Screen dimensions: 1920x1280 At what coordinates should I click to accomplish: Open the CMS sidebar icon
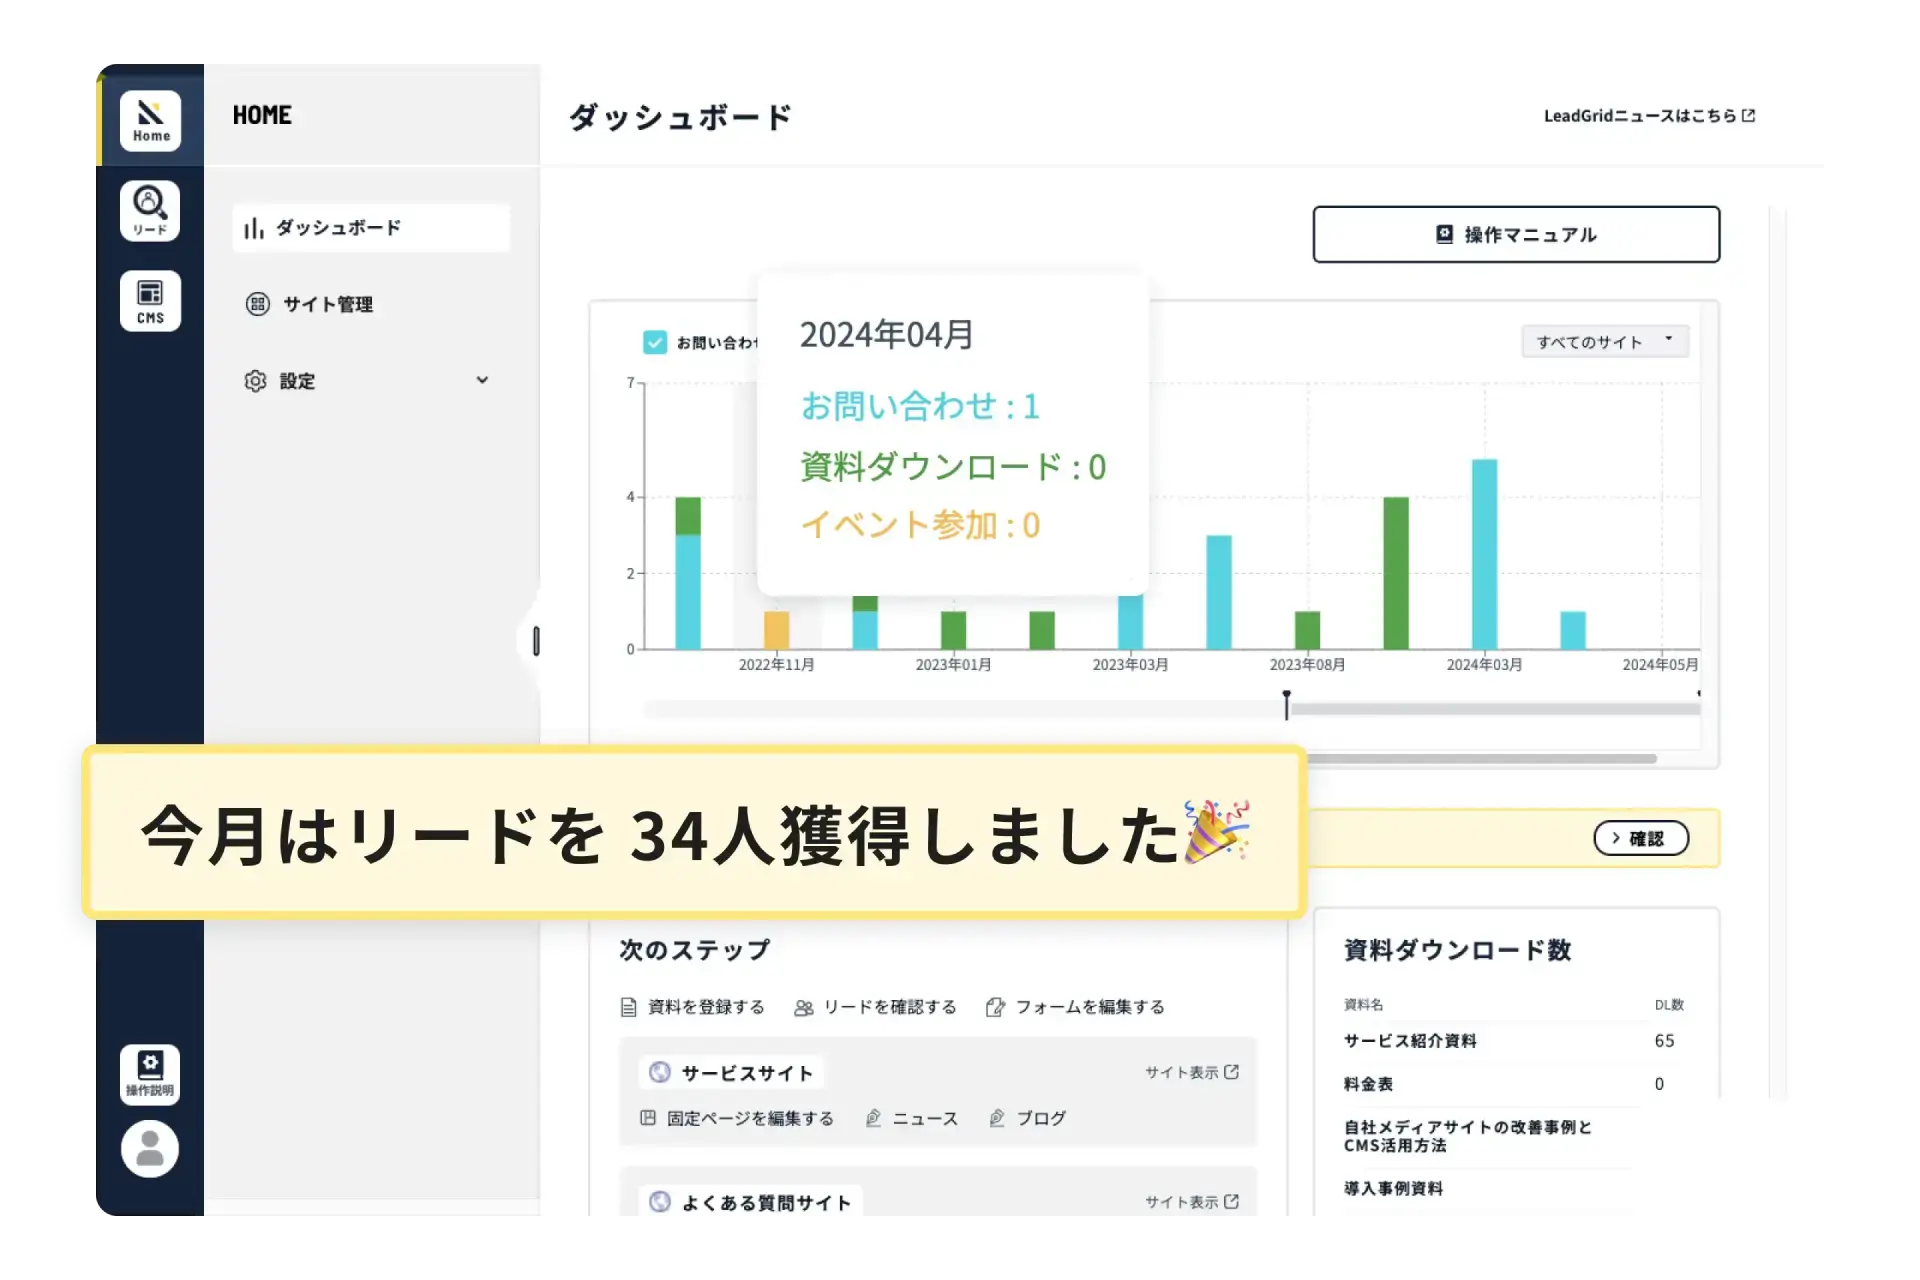pyautogui.click(x=150, y=301)
